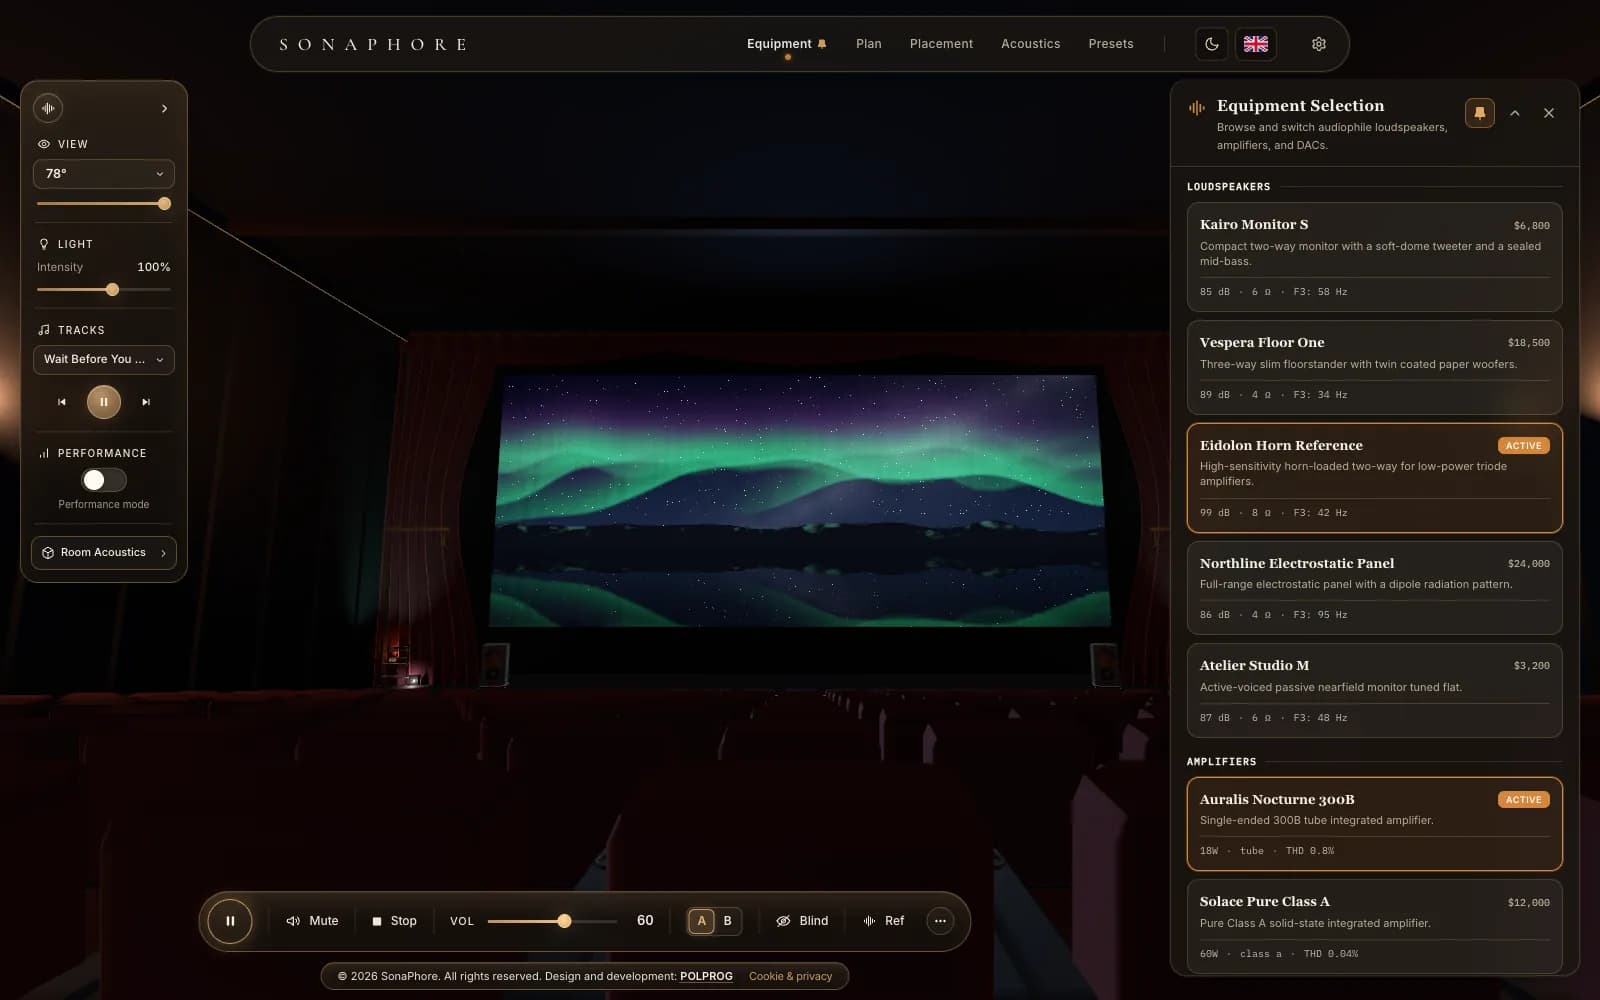Select Kairo Monitor S loudspeaker
The image size is (1600, 1000).
pyautogui.click(x=1374, y=257)
